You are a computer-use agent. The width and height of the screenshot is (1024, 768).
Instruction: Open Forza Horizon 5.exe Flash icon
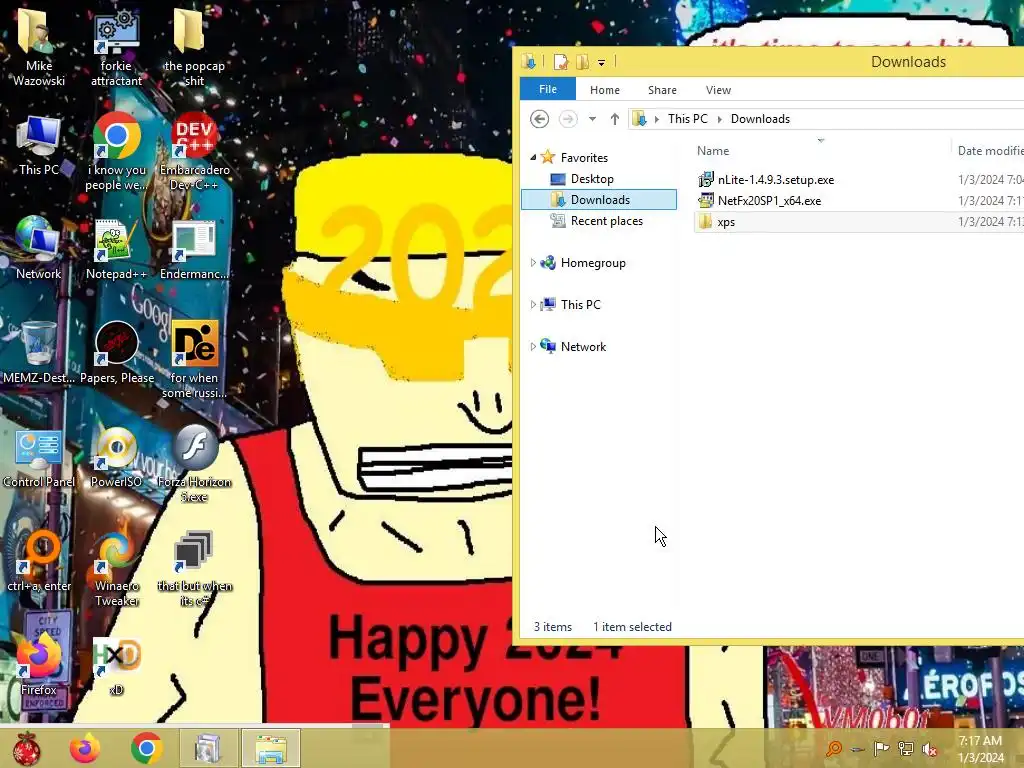[x=194, y=464]
